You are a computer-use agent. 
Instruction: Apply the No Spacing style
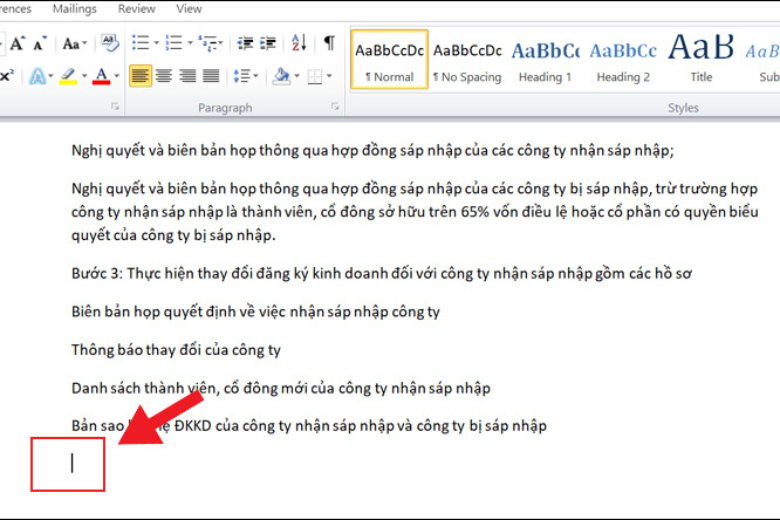click(x=468, y=59)
